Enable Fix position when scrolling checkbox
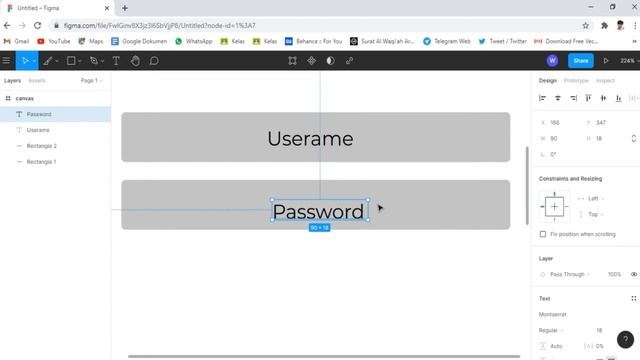640x360 pixels. point(543,234)
